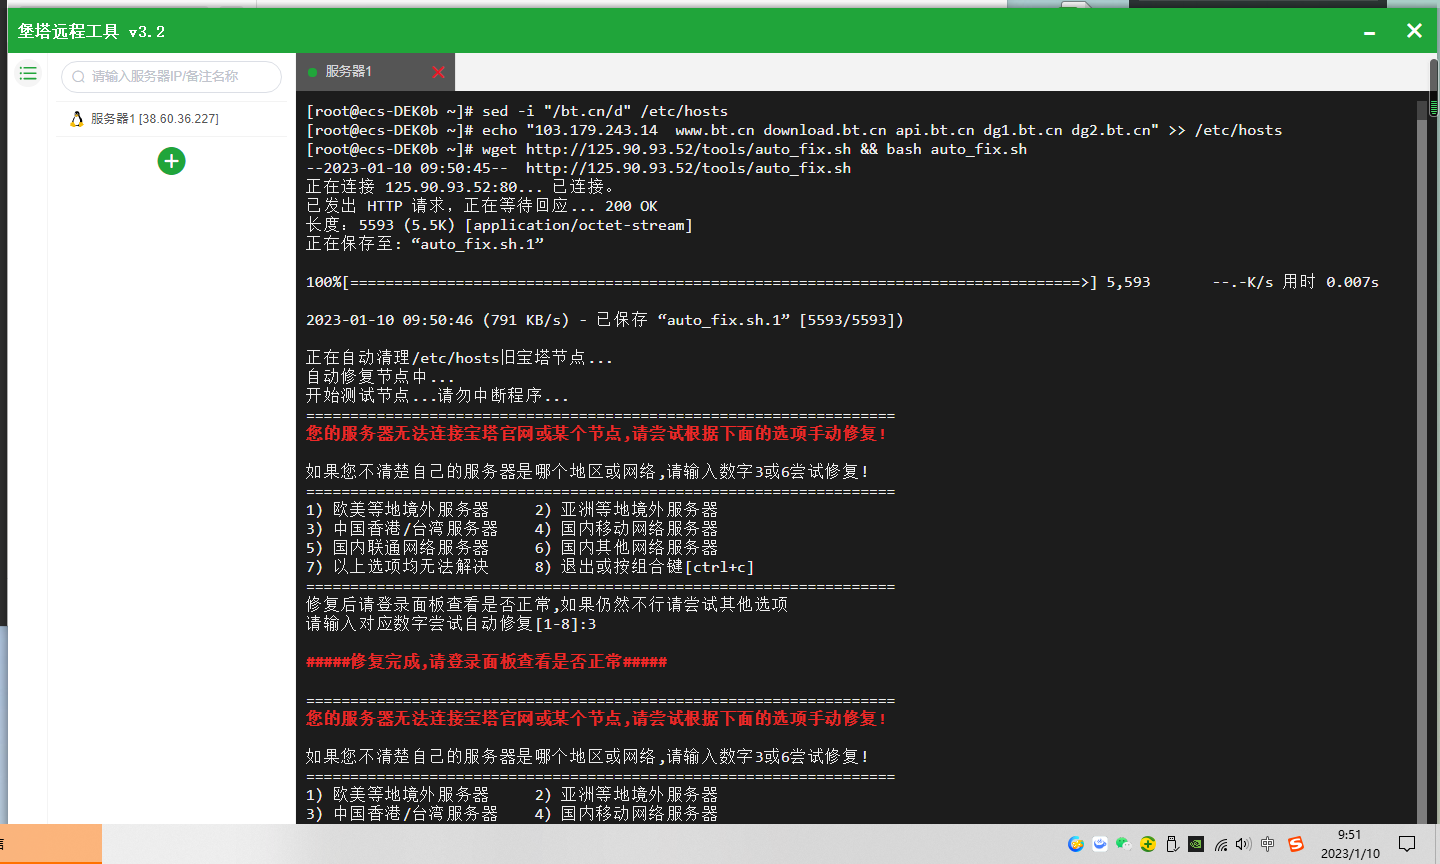Click the first option 2) 亚洲等地境外服务器
This screenshot has height=864, width=1440.
(626, 510)
